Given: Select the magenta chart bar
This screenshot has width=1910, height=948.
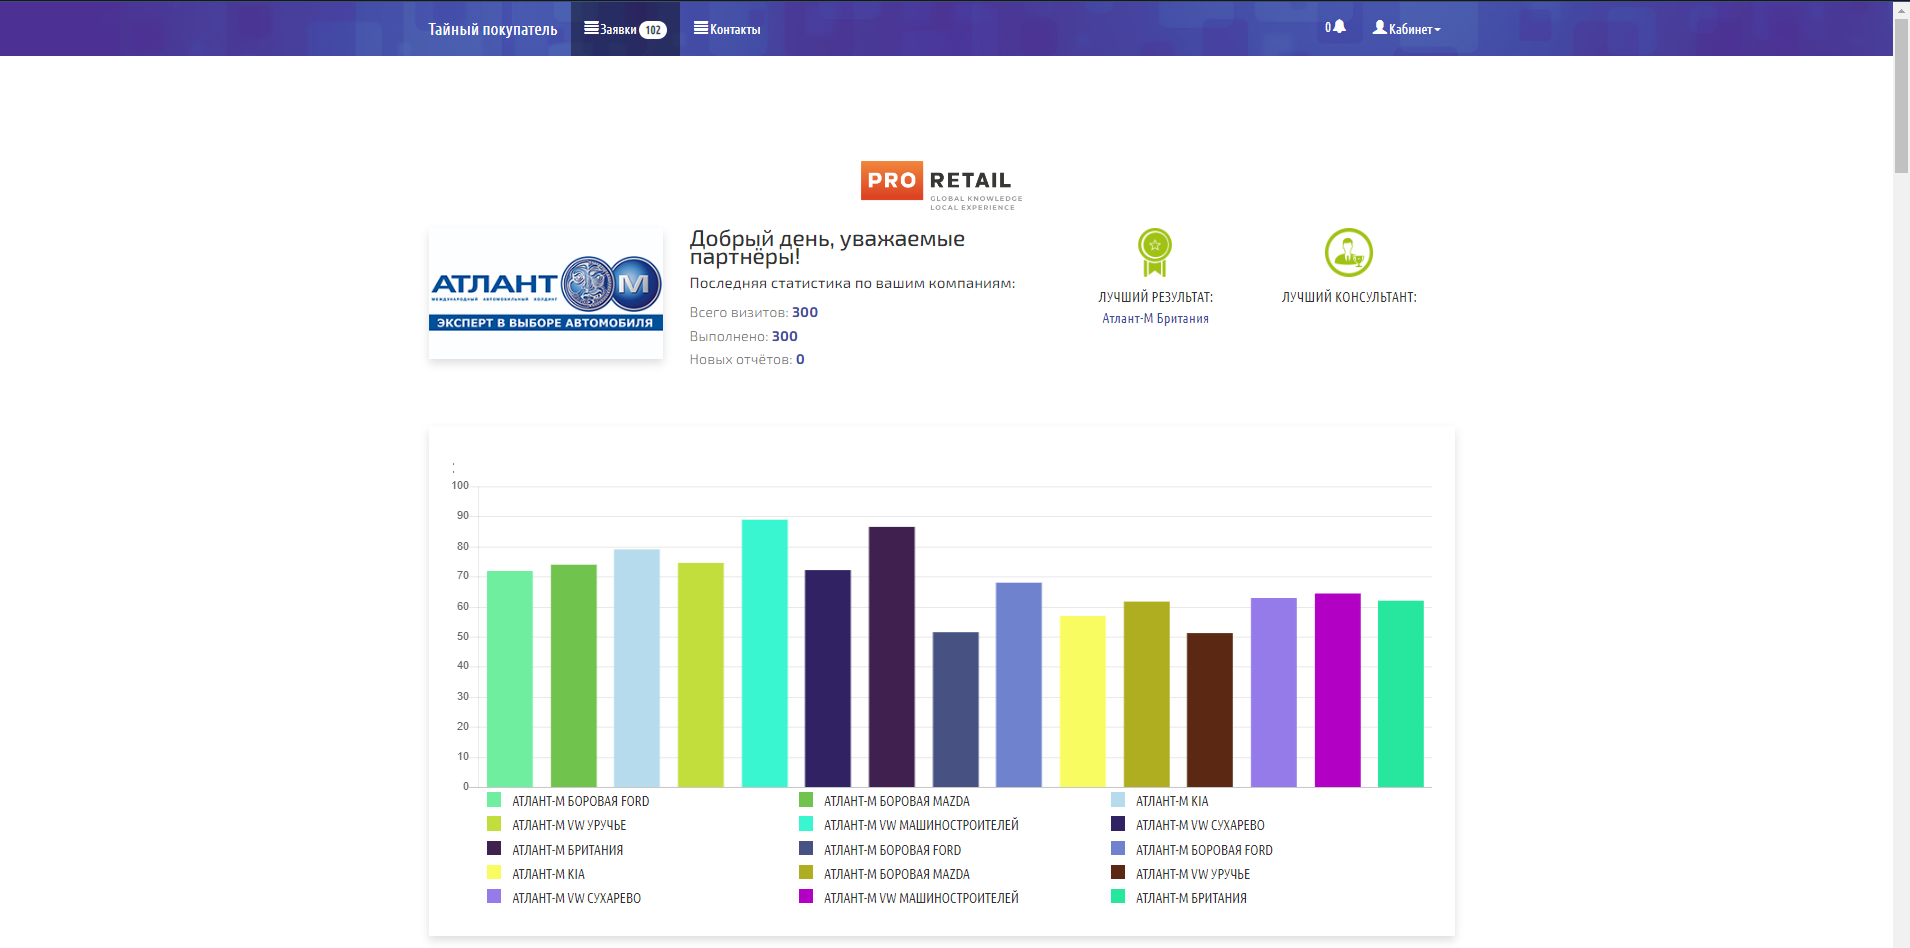Looking at the screenshot, I should click(1338, 690).
